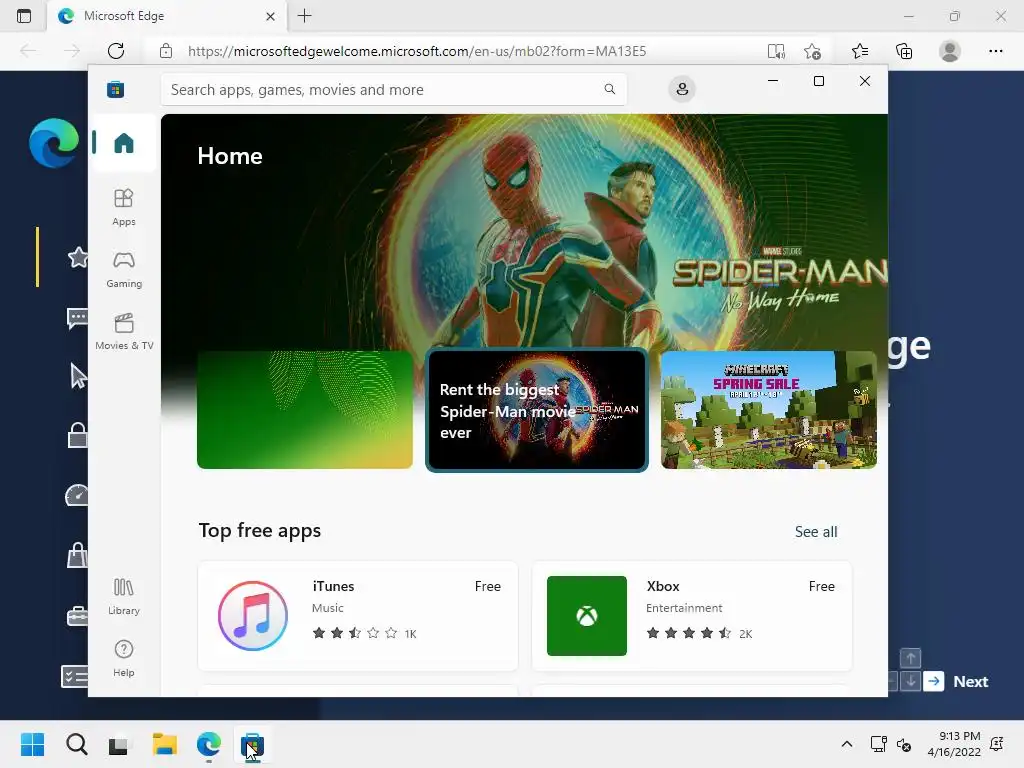Image resolution: width=1024 pixels, height=768 pixels.
Task: Open the Apps section in Store sidebar
Action: [x=124, y=207]
